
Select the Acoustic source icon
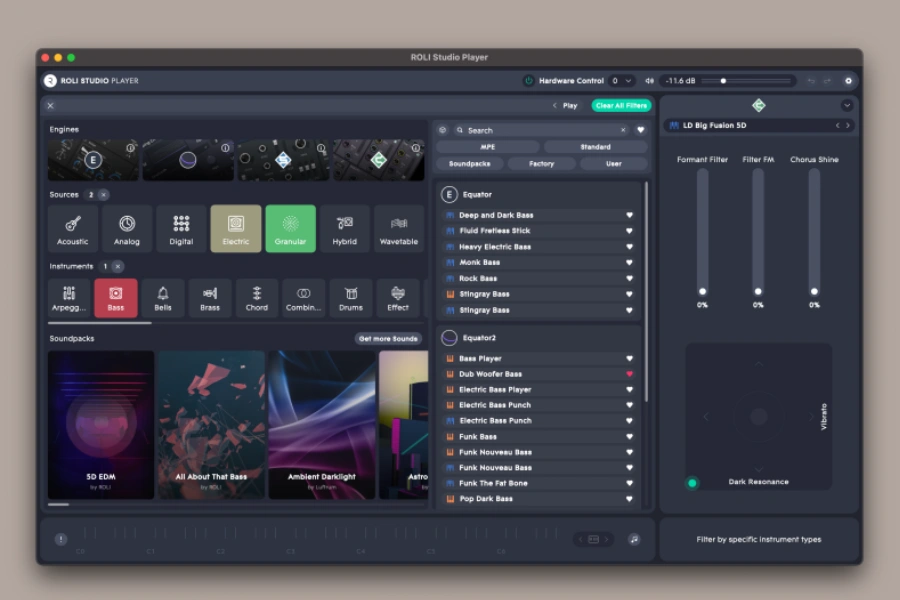(x=72, y=229)
